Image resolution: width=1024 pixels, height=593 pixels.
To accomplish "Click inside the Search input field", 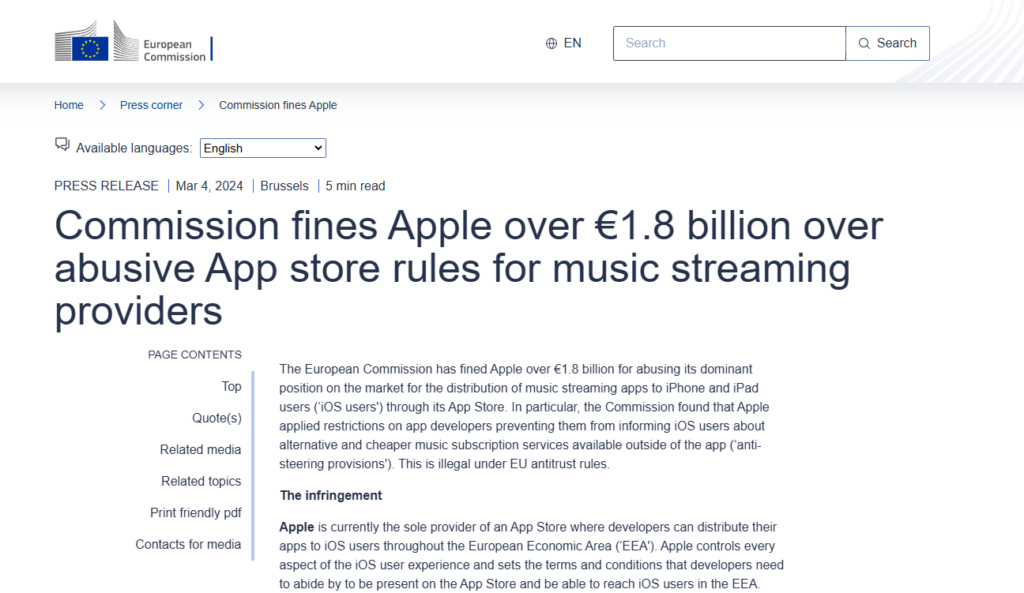I will (x=729, y=43).
